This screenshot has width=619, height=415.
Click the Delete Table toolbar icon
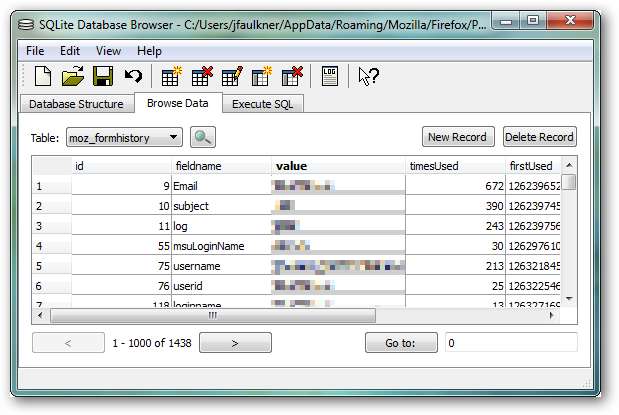point(203,76)
